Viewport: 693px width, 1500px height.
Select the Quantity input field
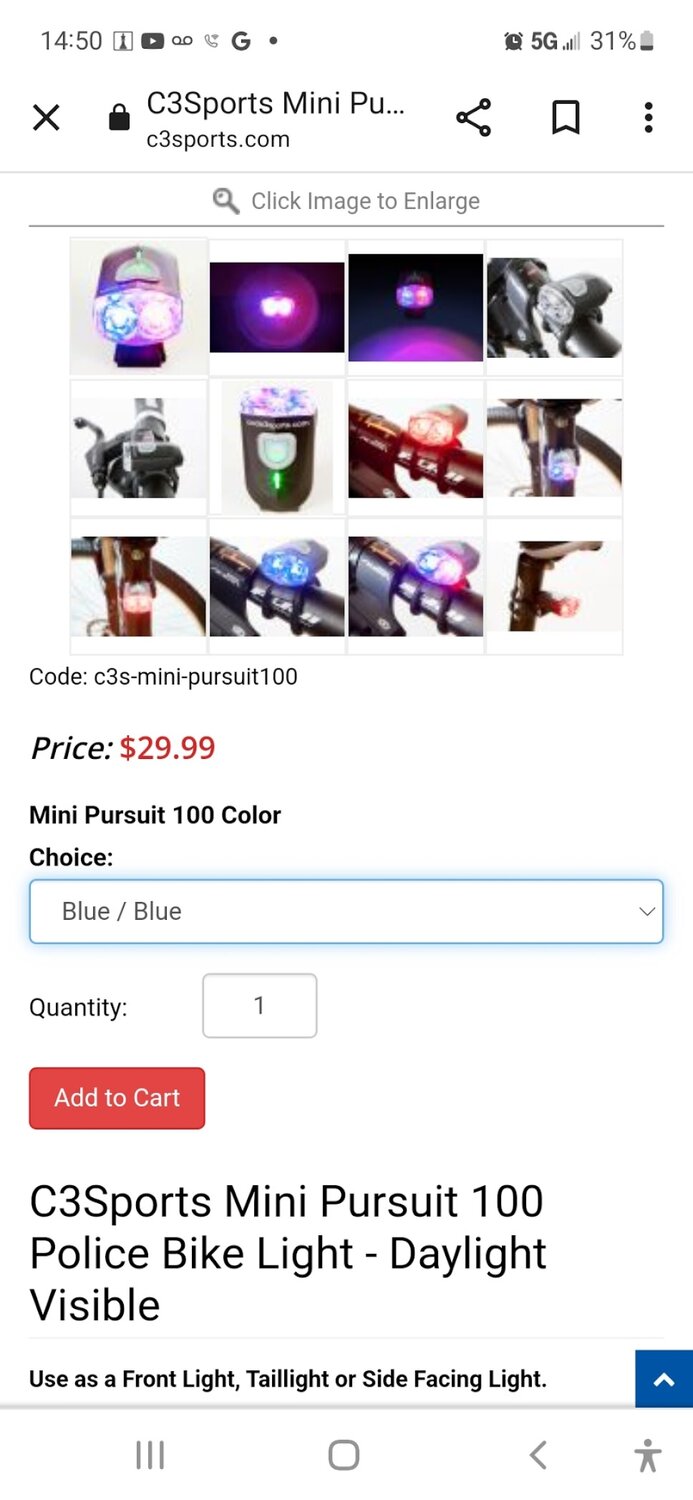[x=260, y=1006]
